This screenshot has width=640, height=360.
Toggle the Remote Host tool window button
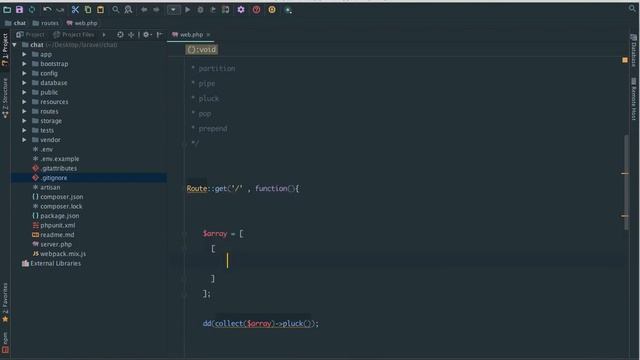[634, 99]
